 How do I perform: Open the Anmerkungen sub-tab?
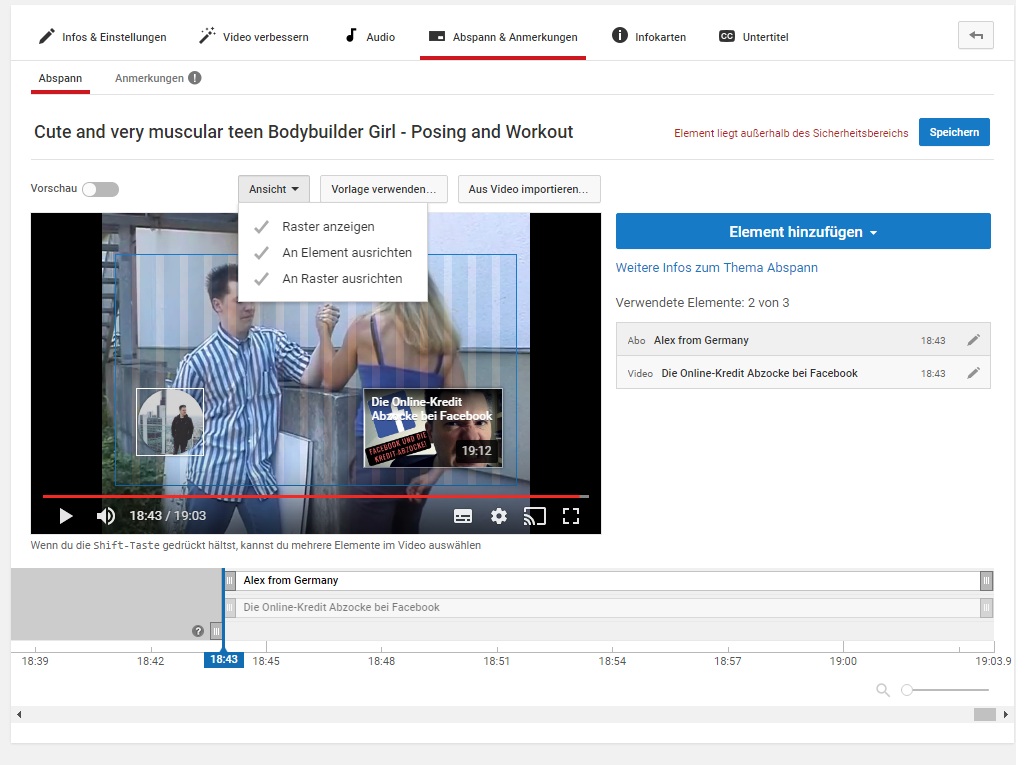(x=149, y=78)
